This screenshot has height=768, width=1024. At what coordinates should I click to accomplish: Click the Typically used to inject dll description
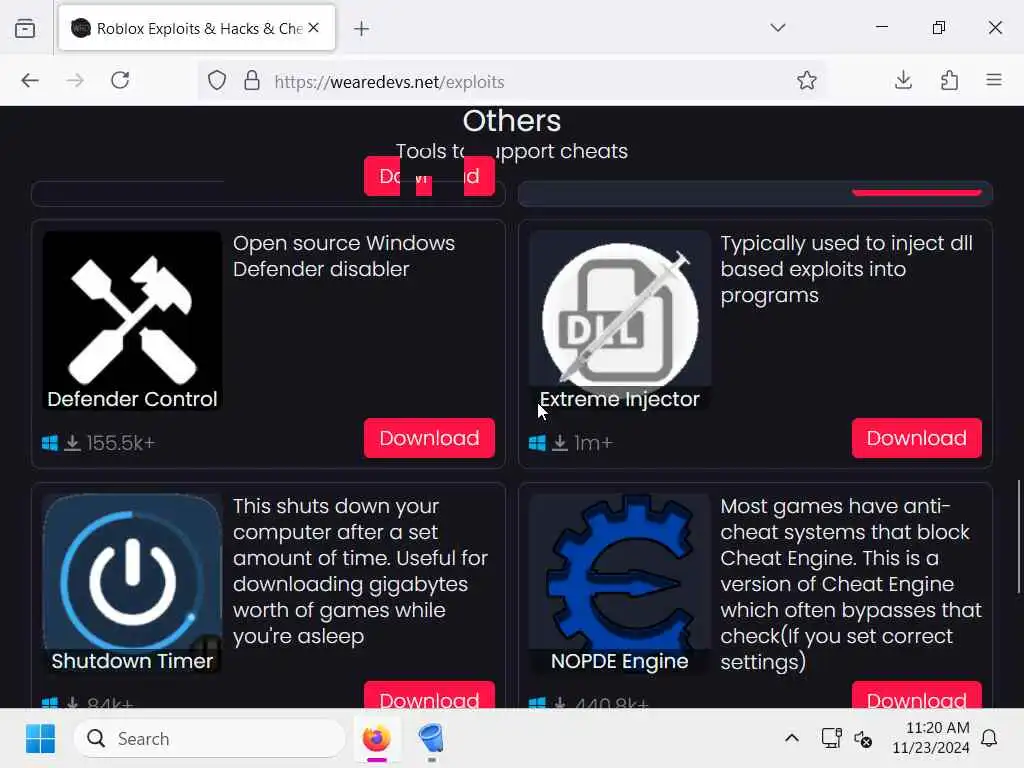click(846, 269)
